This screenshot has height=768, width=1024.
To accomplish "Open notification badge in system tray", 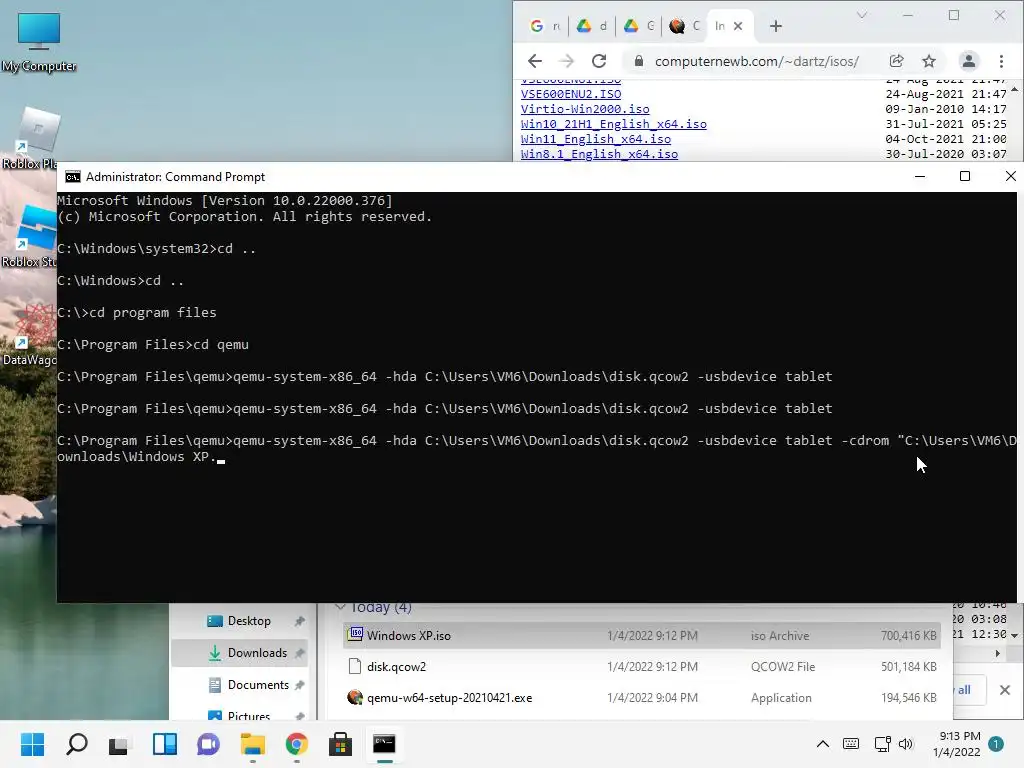I will (x=996, y=744).
